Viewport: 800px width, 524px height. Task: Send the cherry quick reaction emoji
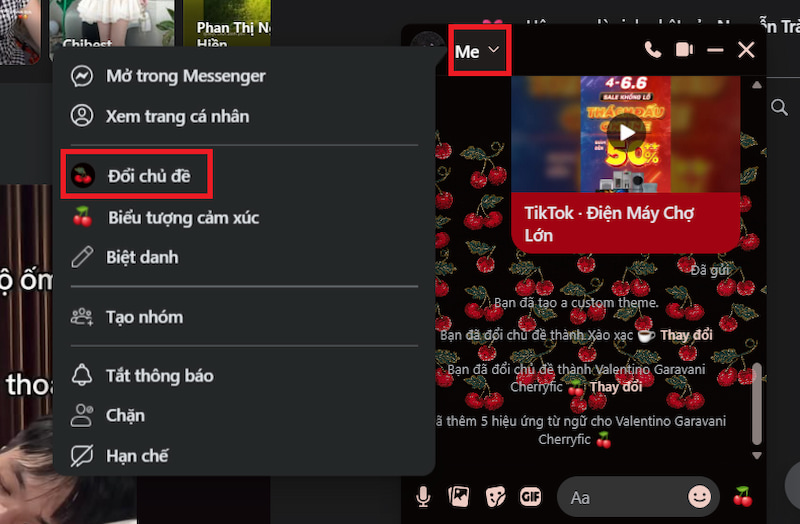743,496
